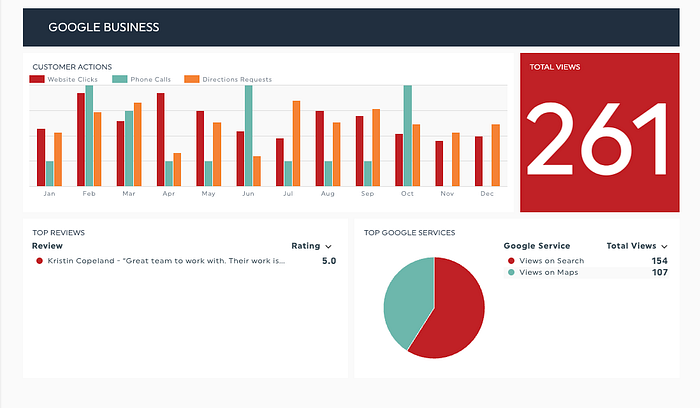
Task: Click the Google Business header title
Action: coord(104,27)
